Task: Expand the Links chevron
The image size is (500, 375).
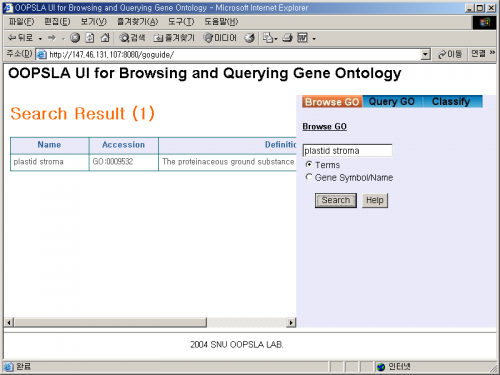Action: pos(492,53)
